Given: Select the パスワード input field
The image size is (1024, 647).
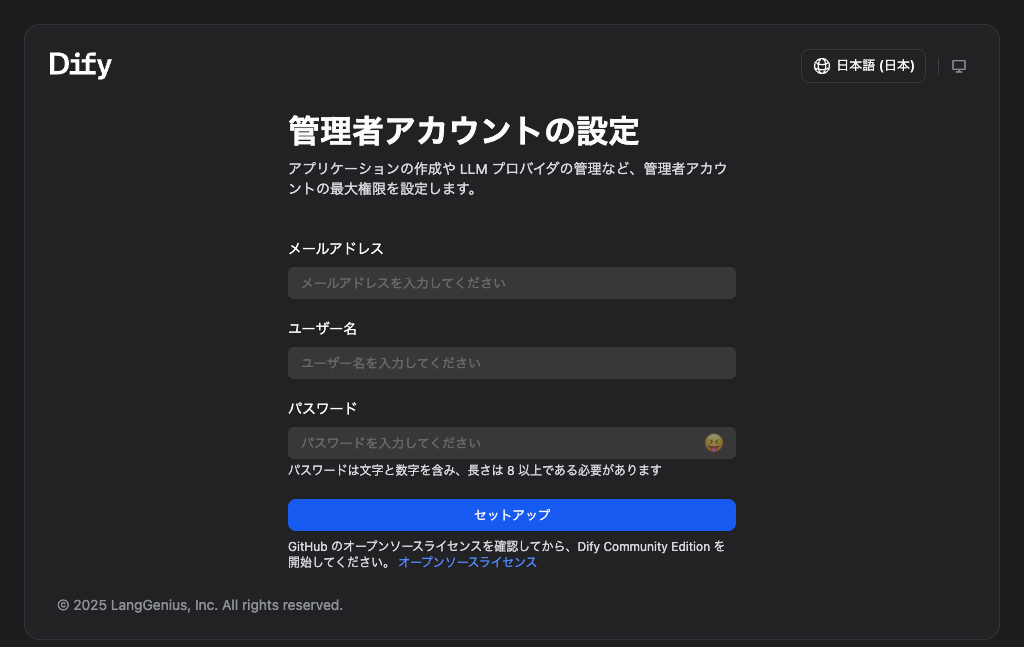Looking at the screenshot, I should [490, 443].
